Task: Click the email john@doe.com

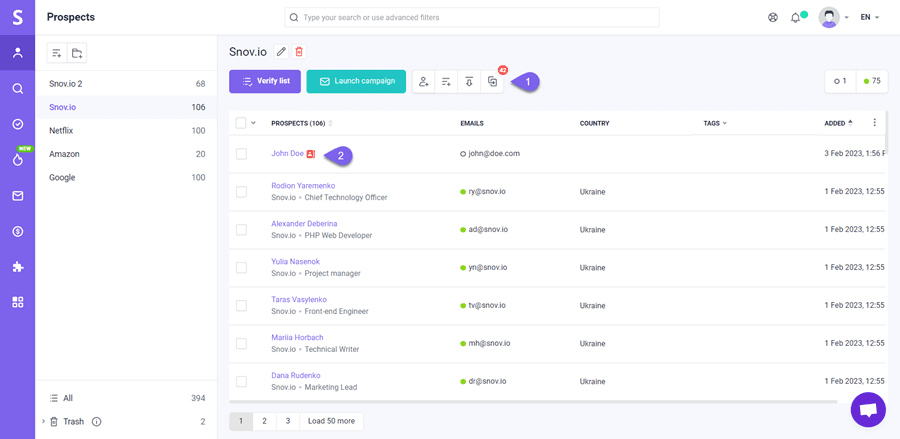Action: tap(494, 154)
